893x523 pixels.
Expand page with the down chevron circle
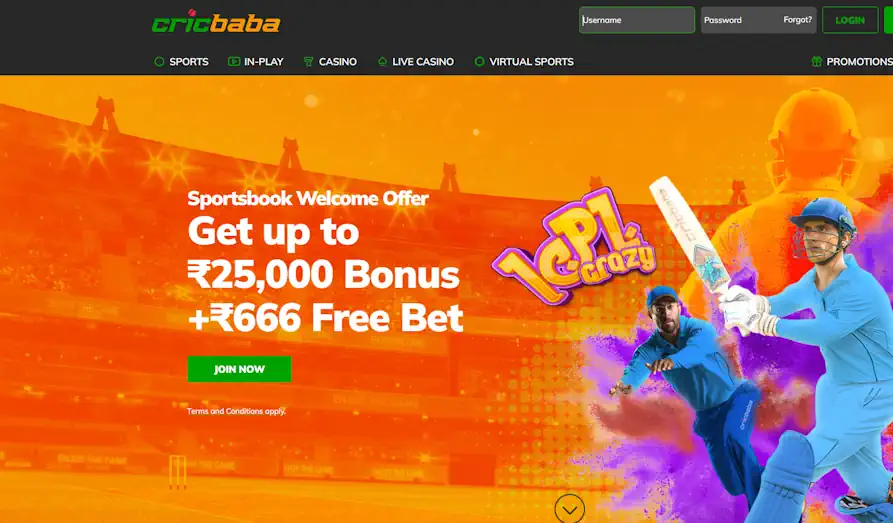[570, 509]
